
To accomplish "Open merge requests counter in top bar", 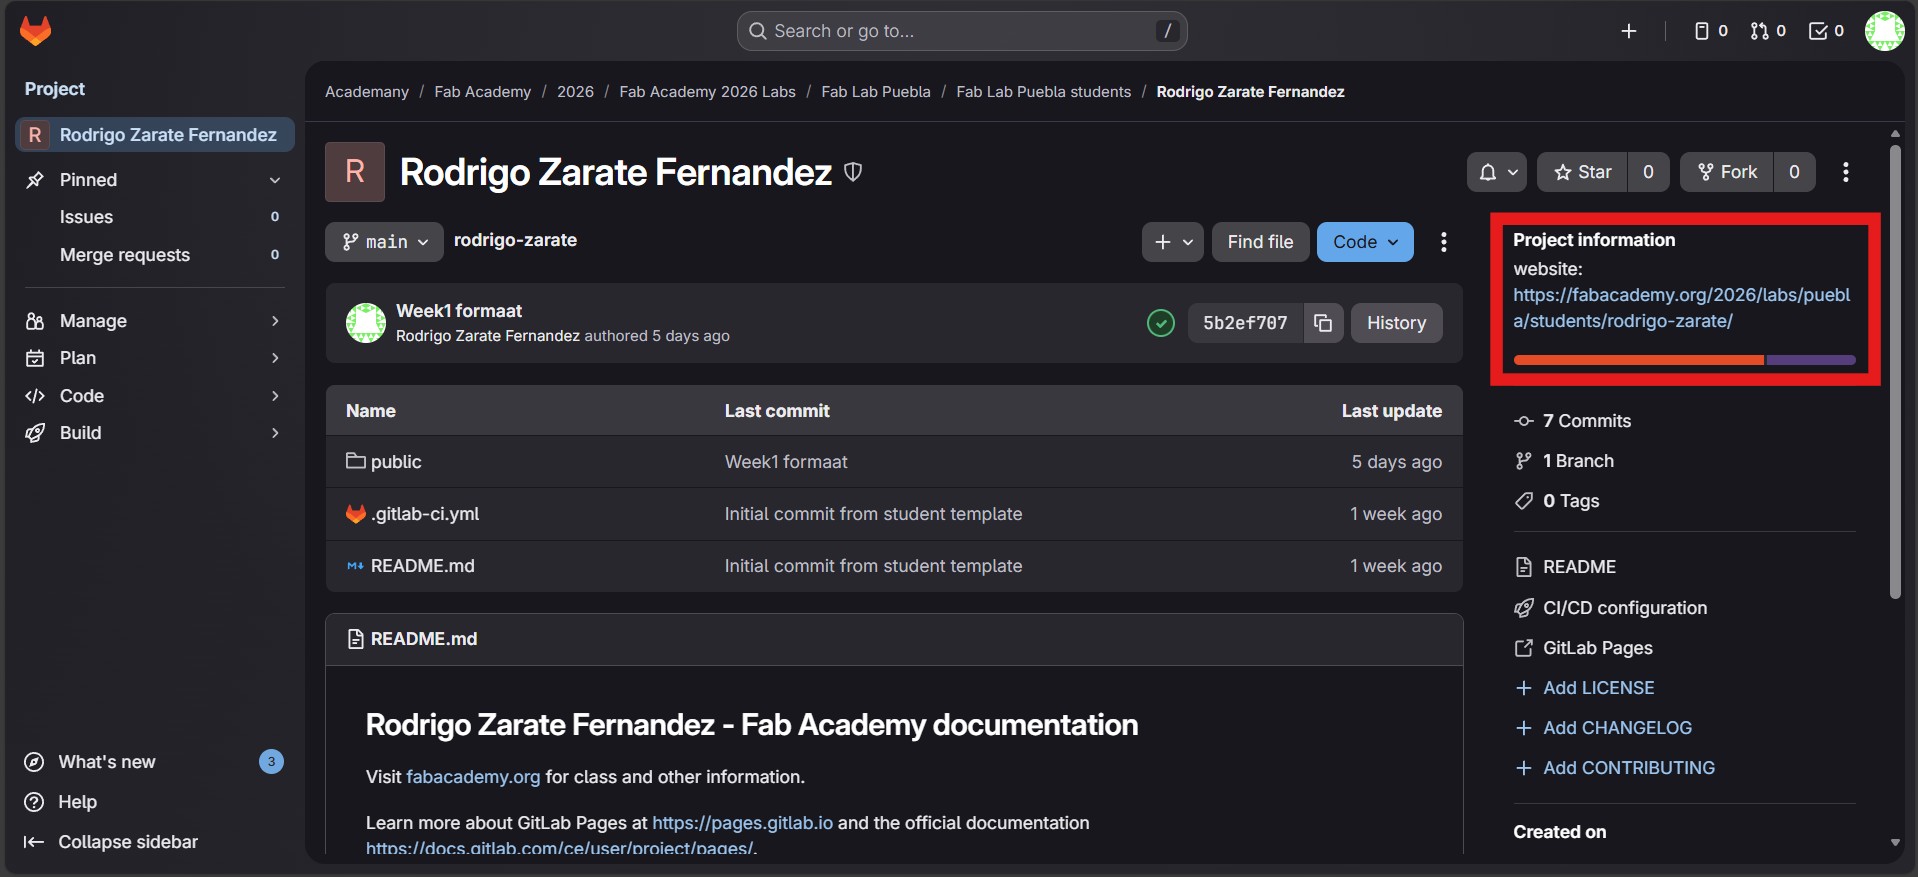I will point(1768,31).
